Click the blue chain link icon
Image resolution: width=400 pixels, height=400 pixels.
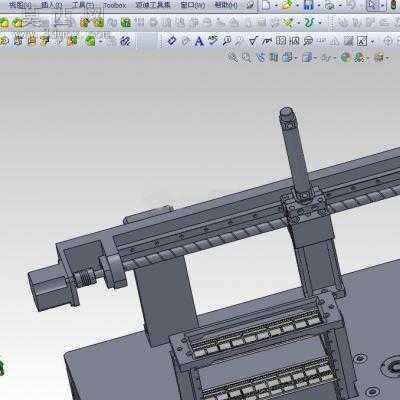click(125, 41)
